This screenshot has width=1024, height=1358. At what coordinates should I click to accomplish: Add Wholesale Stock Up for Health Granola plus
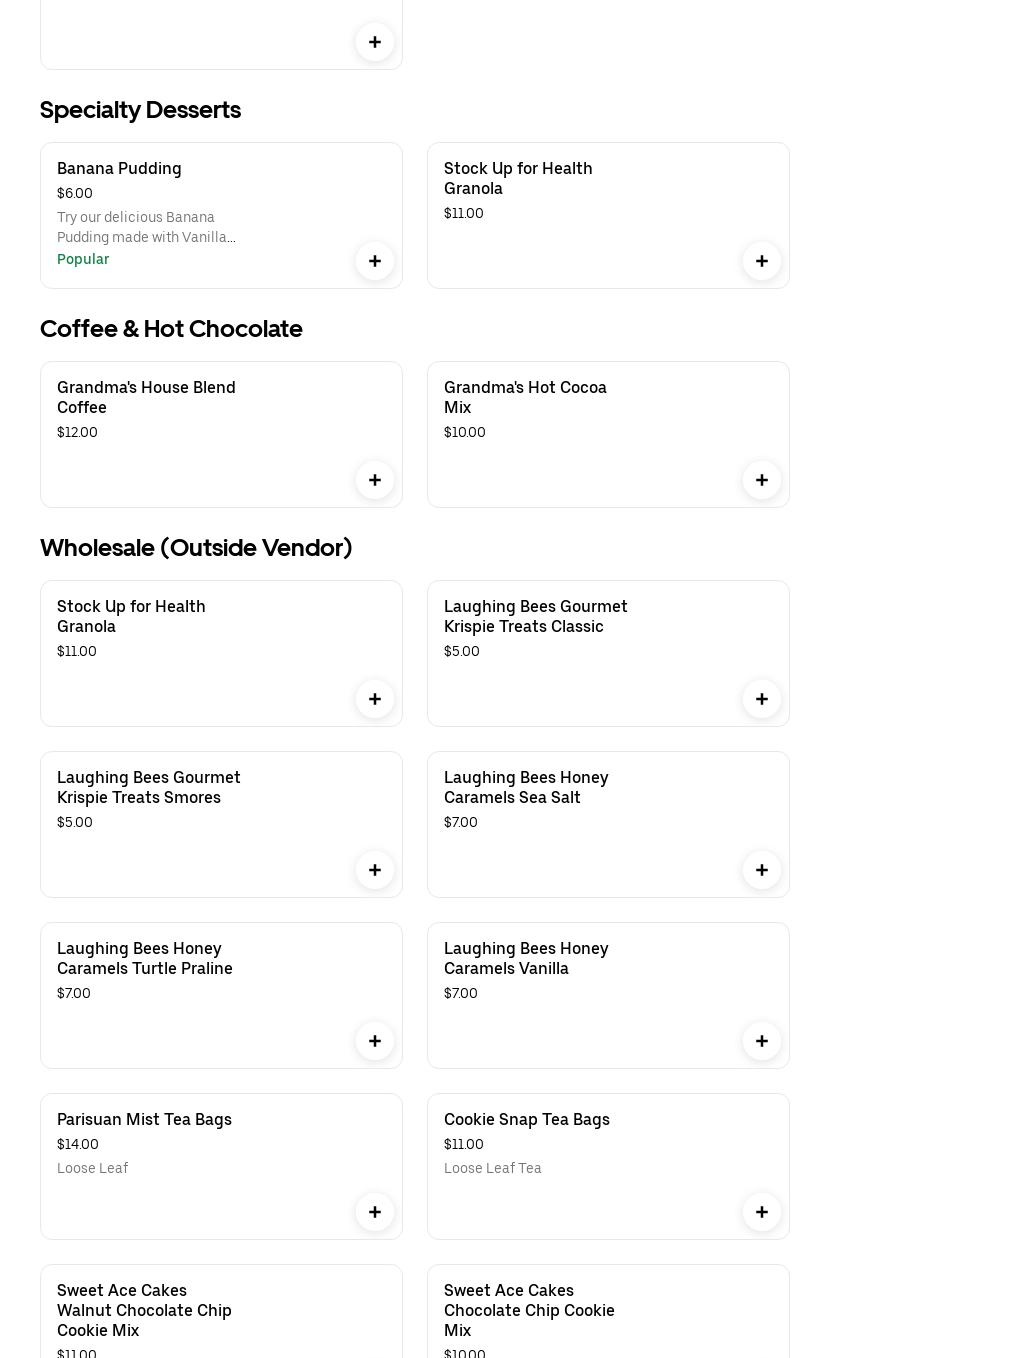coord(375,699)
